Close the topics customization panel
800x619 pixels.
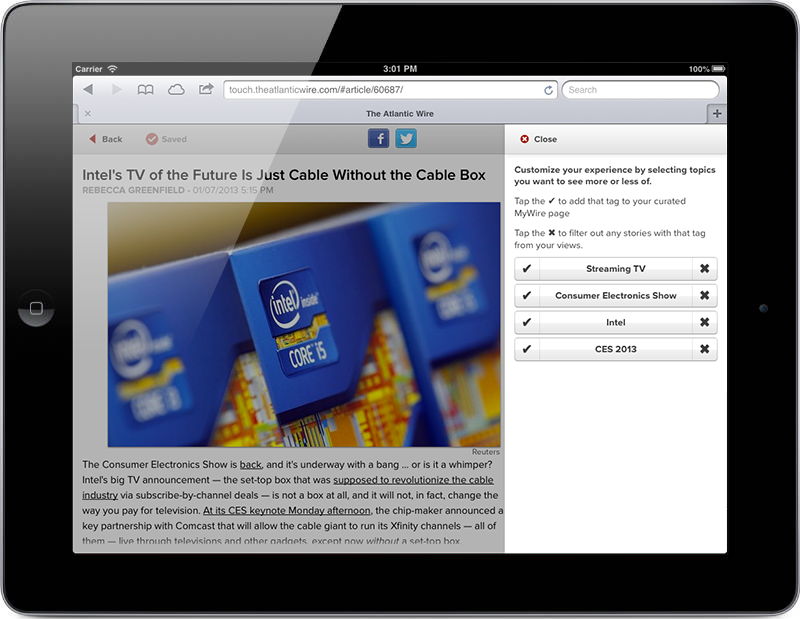(538, 139)
